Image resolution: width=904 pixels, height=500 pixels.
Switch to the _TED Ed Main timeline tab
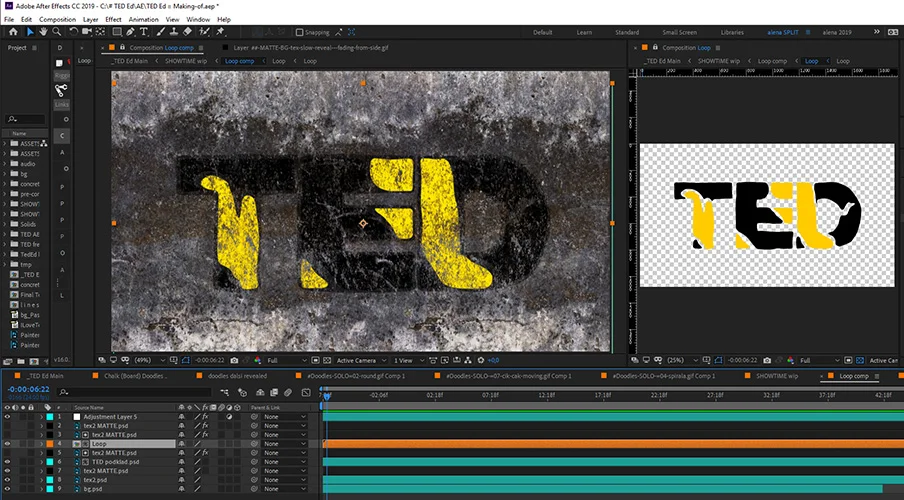point(45,376)
